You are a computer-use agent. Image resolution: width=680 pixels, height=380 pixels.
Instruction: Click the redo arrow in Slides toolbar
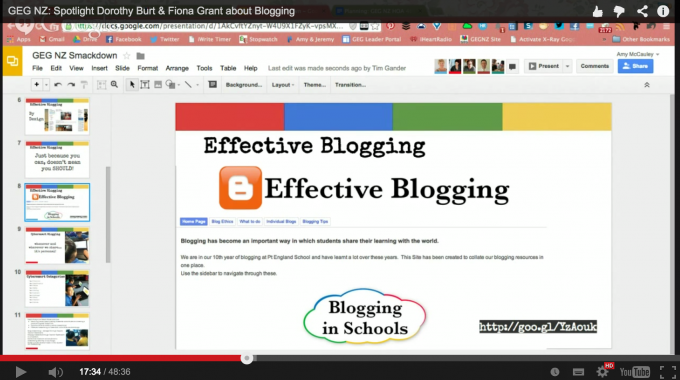(x=71, y=85)
